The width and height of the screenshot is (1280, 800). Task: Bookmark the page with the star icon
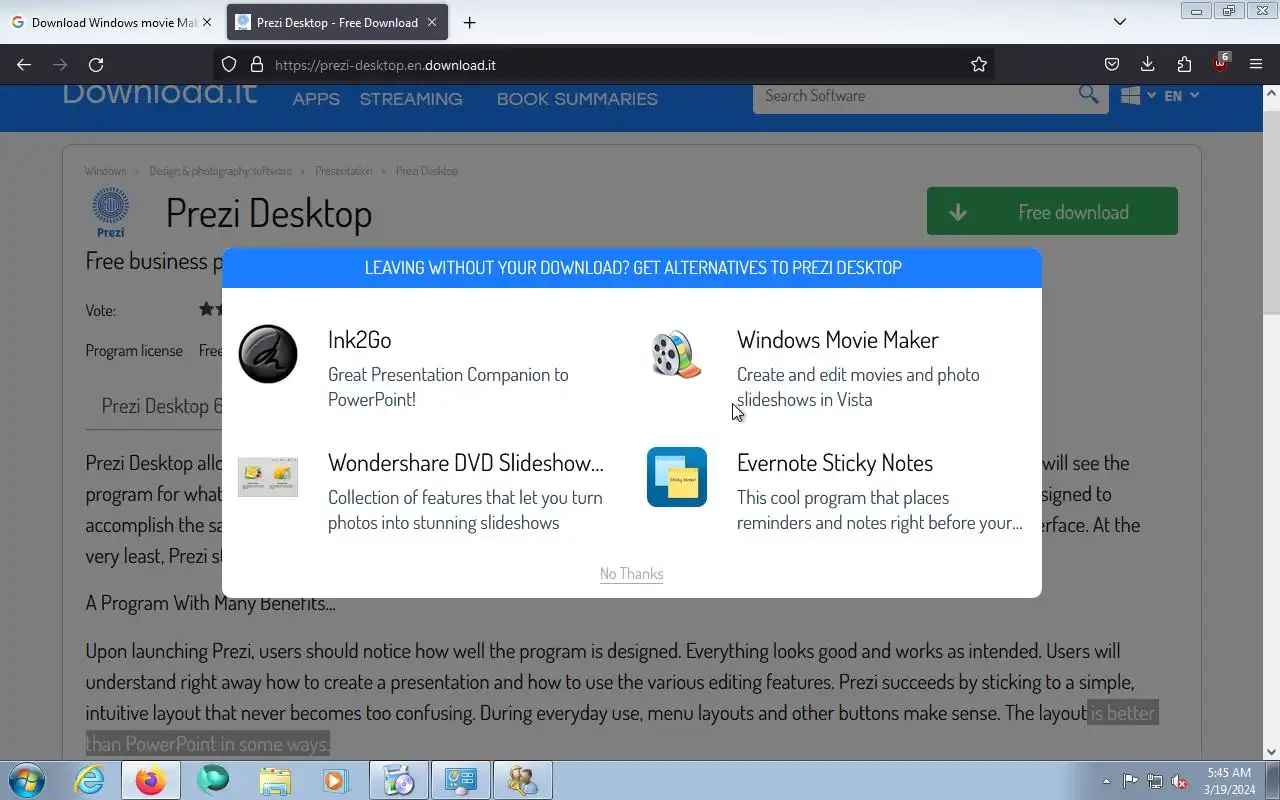[x=979, y=64]
